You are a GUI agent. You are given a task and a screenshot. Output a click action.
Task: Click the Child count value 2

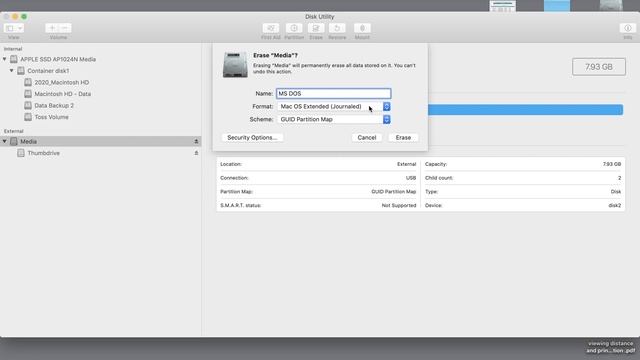(x=619, y=178)
